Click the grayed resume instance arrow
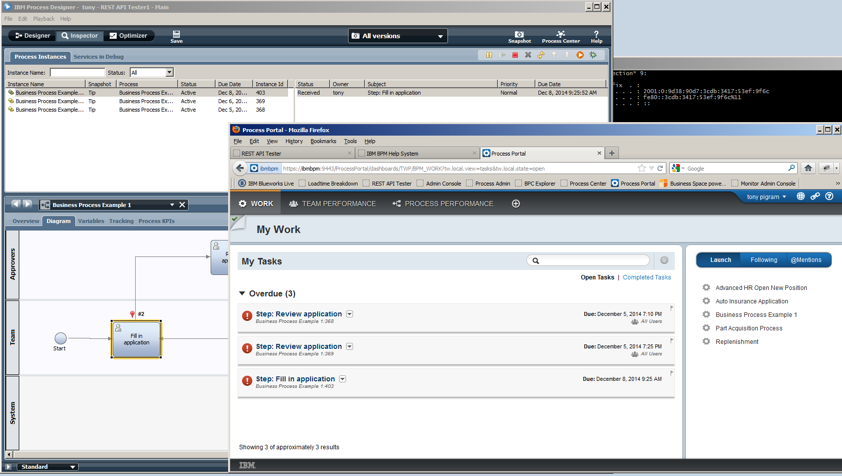Image resolution: width=842 pixels, height=476 pixels. coord(502,55)
